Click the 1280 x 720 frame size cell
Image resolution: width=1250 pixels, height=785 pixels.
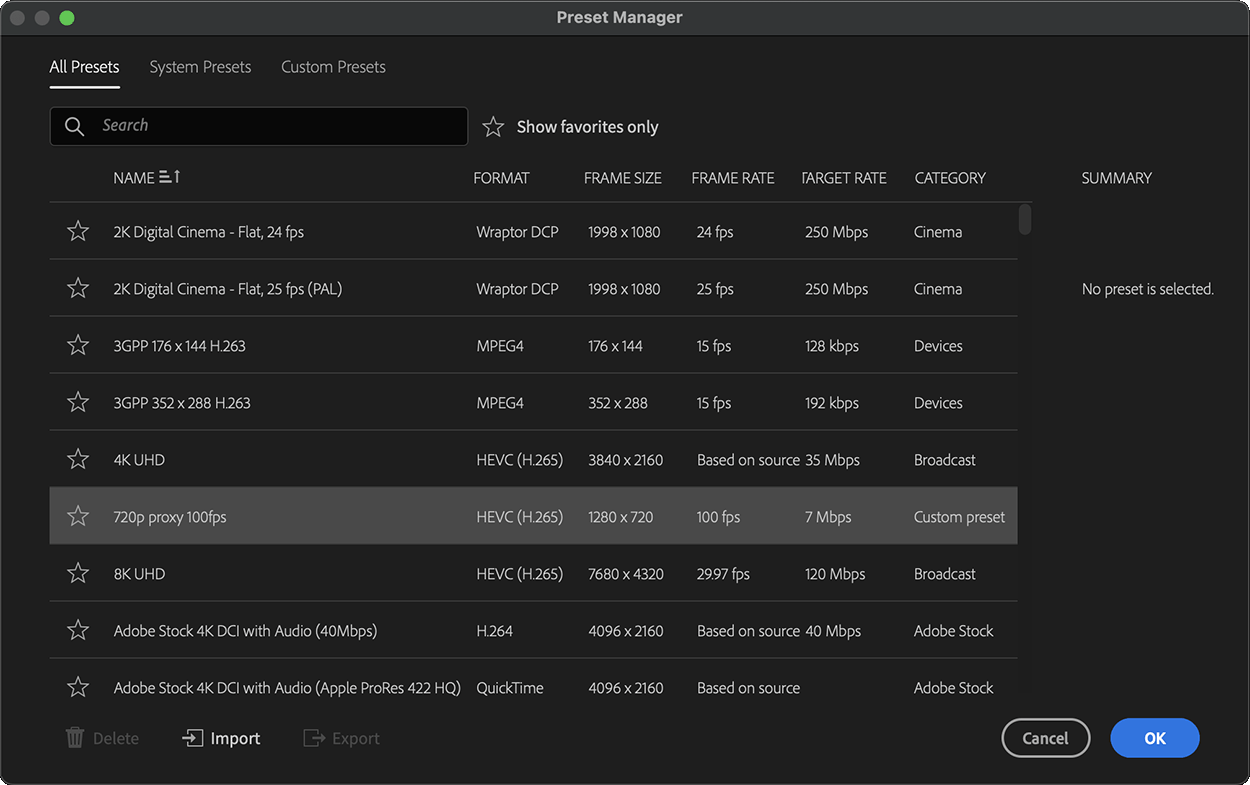(x=621, y=517)
